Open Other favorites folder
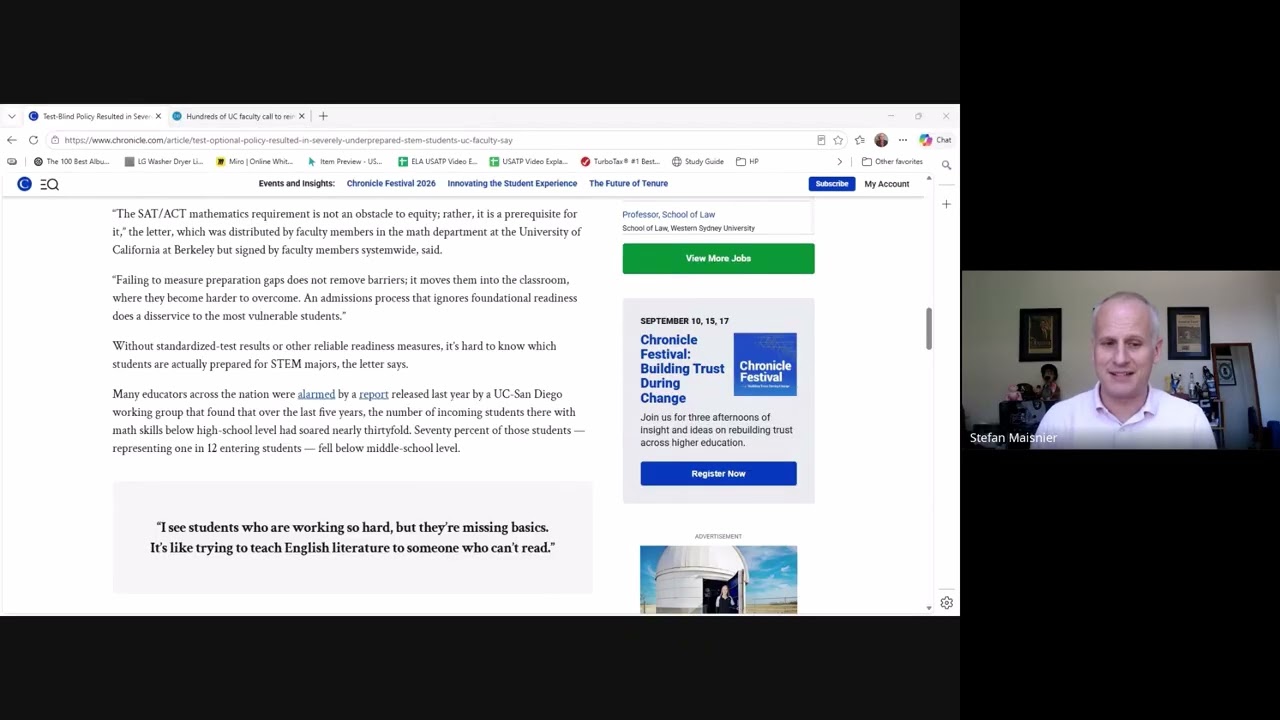This screenshot has height=720, width=1280. 892,161
